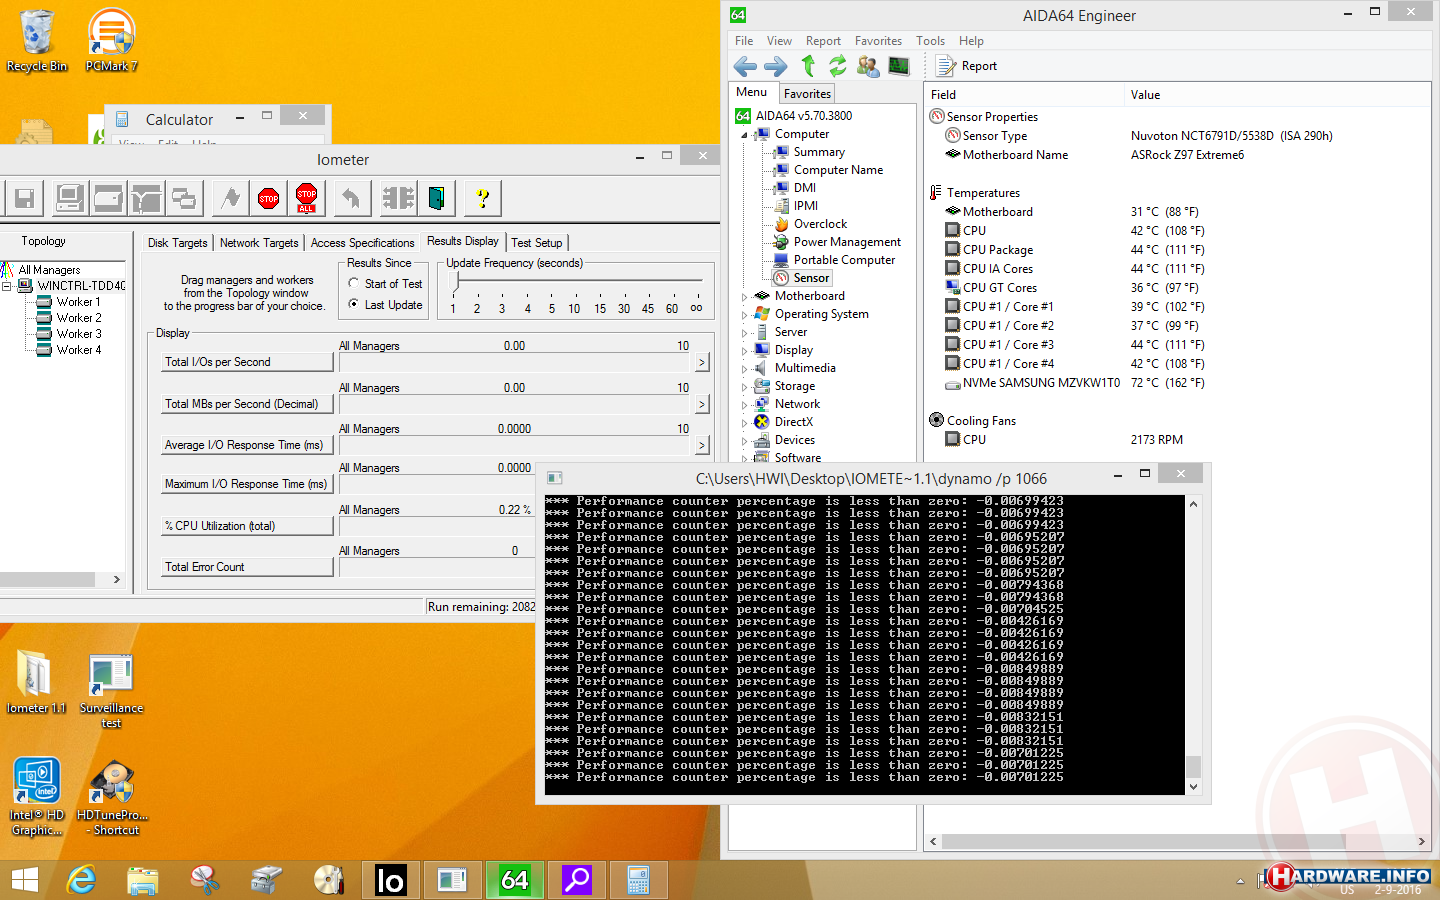Switch to Favorites tab in AIDA64 left panel

807,93
